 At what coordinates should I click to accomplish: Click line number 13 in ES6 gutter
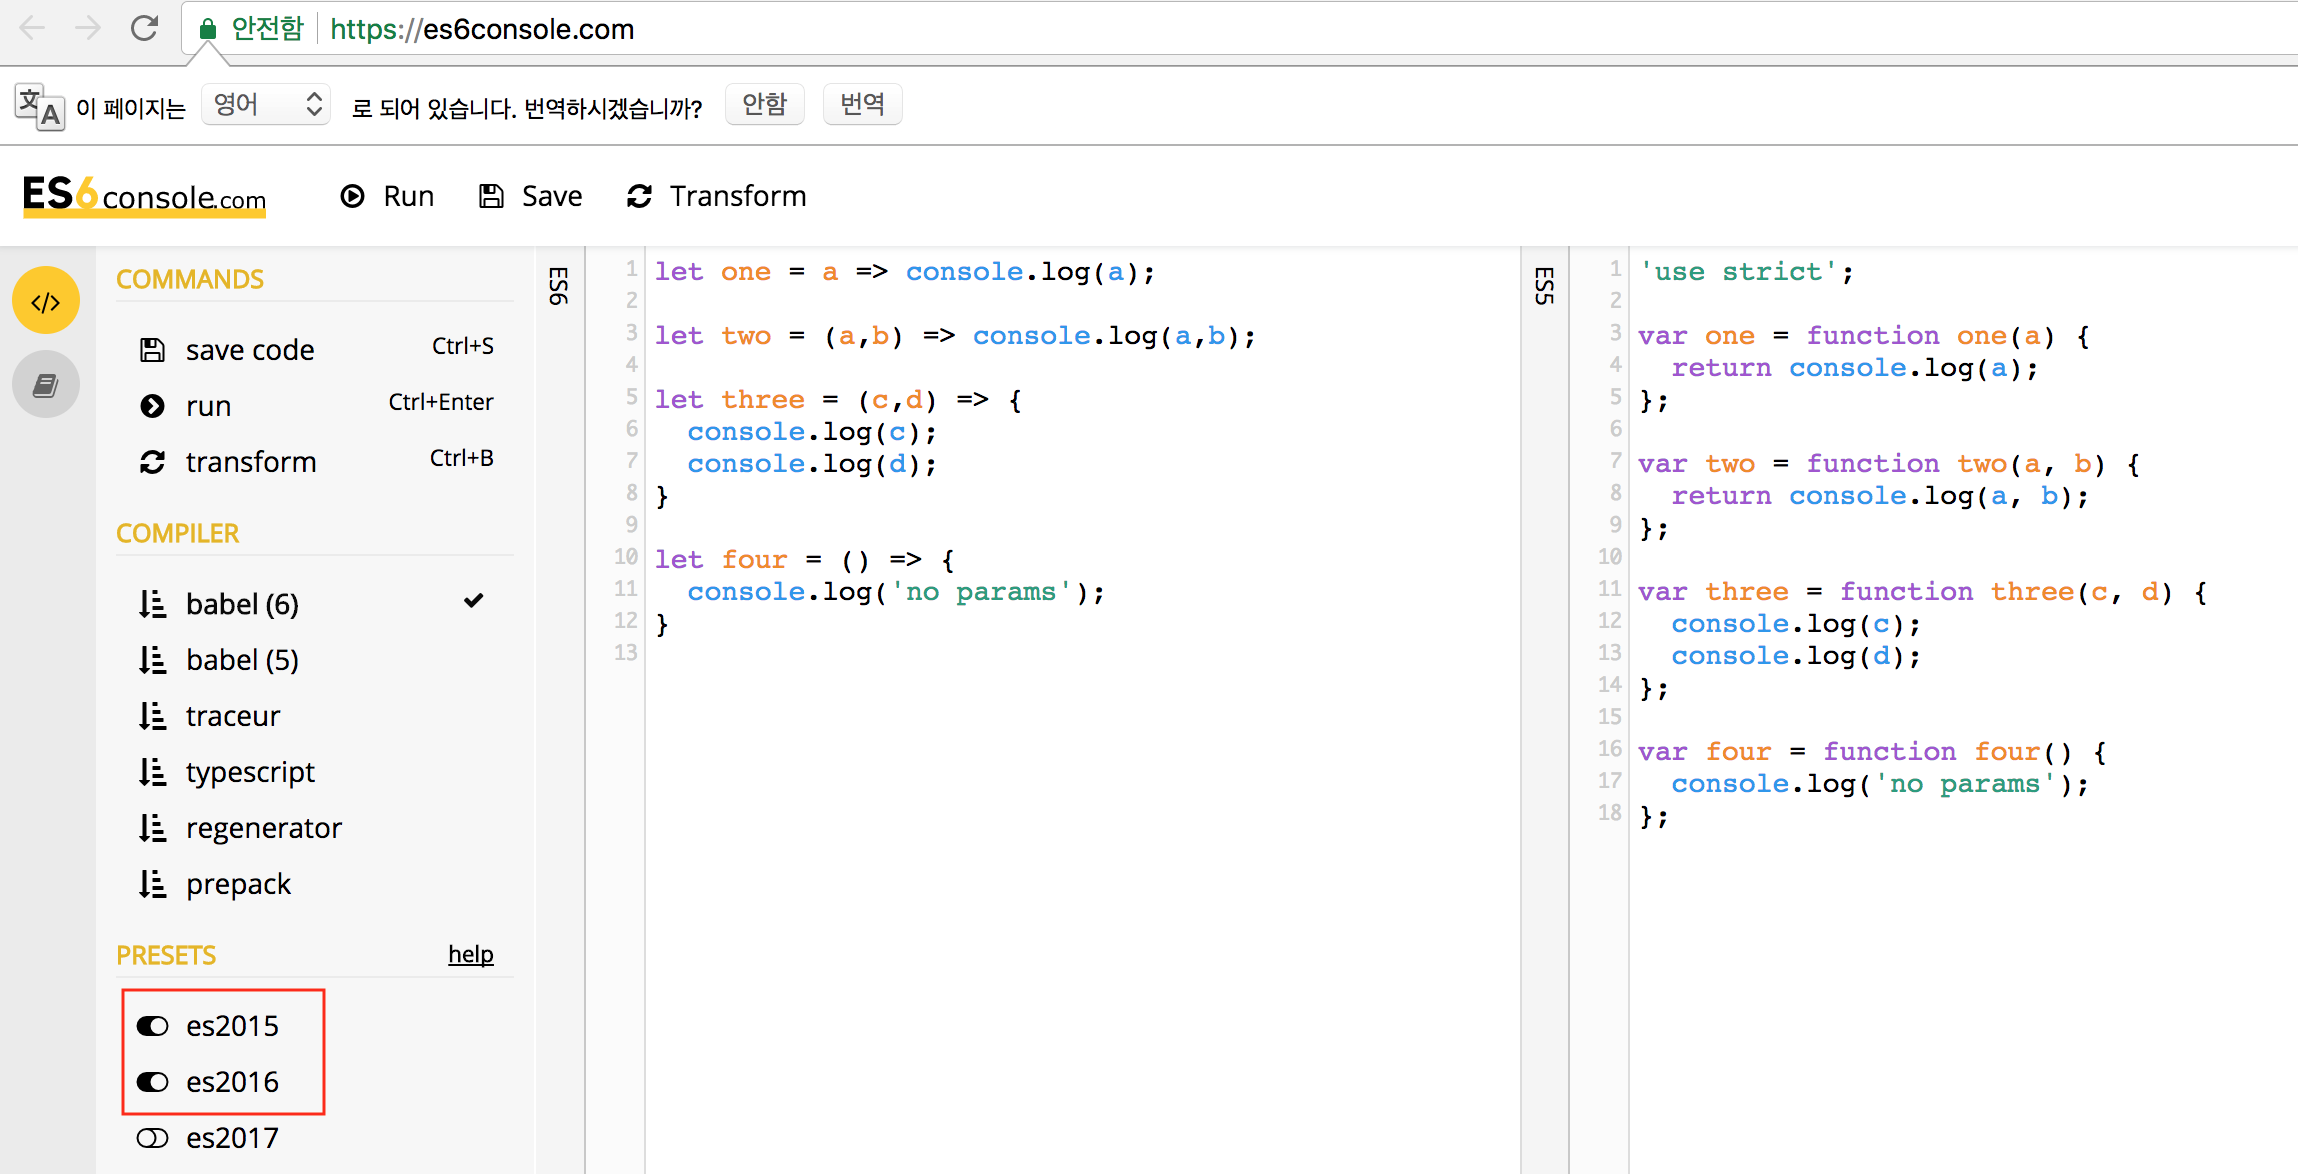coord(626,653)
